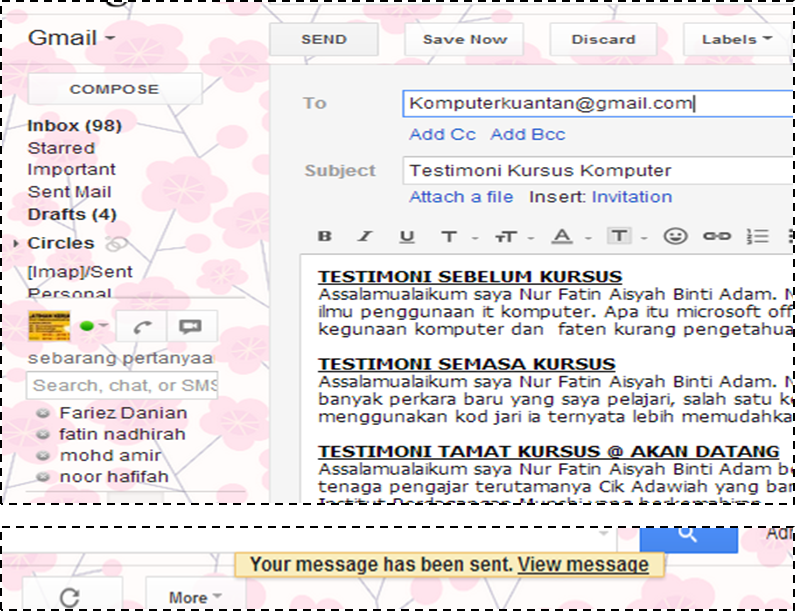Screen dimensions: 795x611
Task: Click the Italic formatting icon
Action: [x=365, y=236]
